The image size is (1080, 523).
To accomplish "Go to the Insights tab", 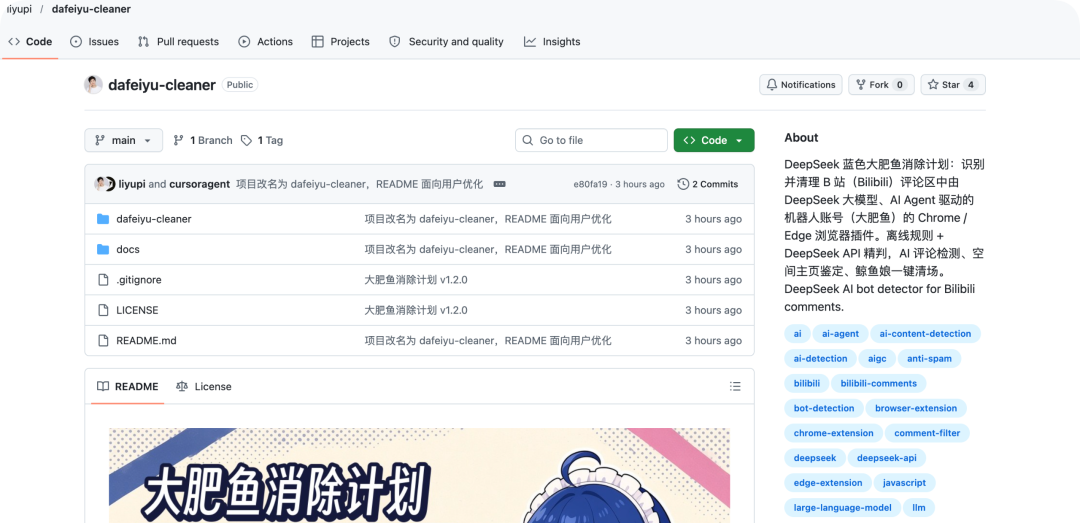I will 552,41.
